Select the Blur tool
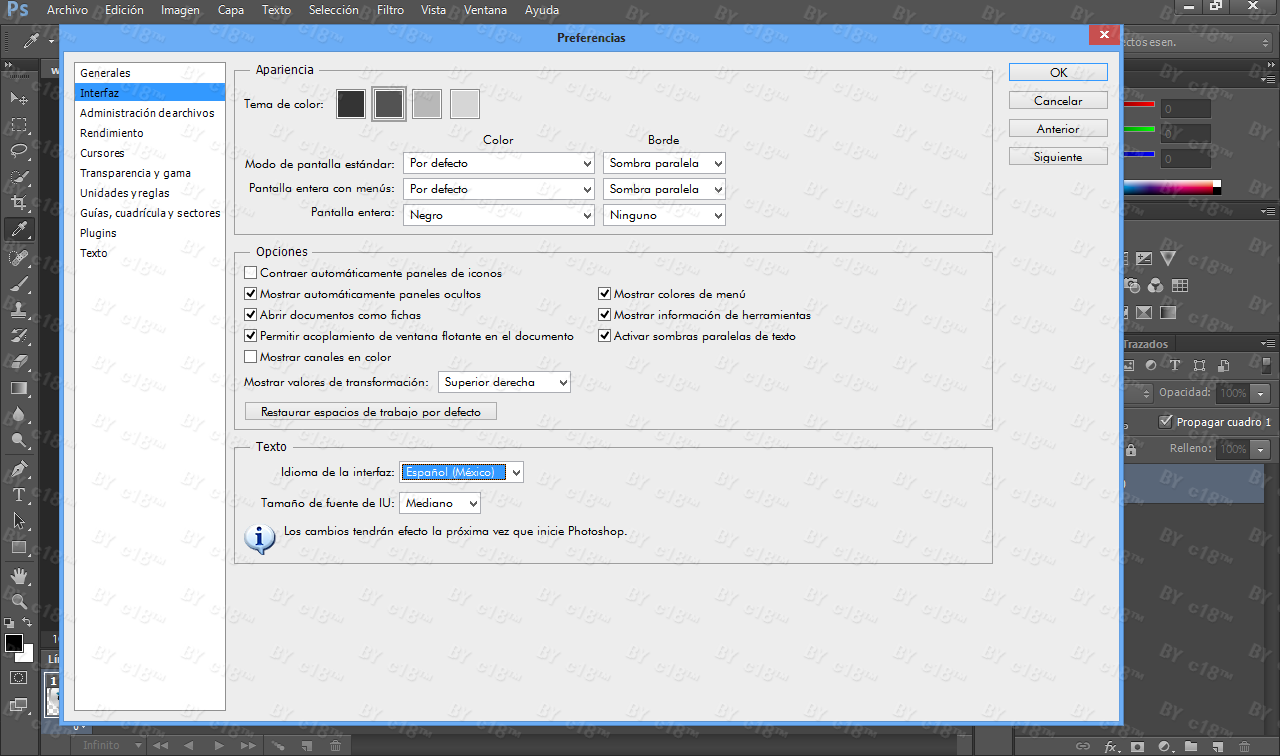Viewport: 1280px width, 756px height. tap(19, 414)
